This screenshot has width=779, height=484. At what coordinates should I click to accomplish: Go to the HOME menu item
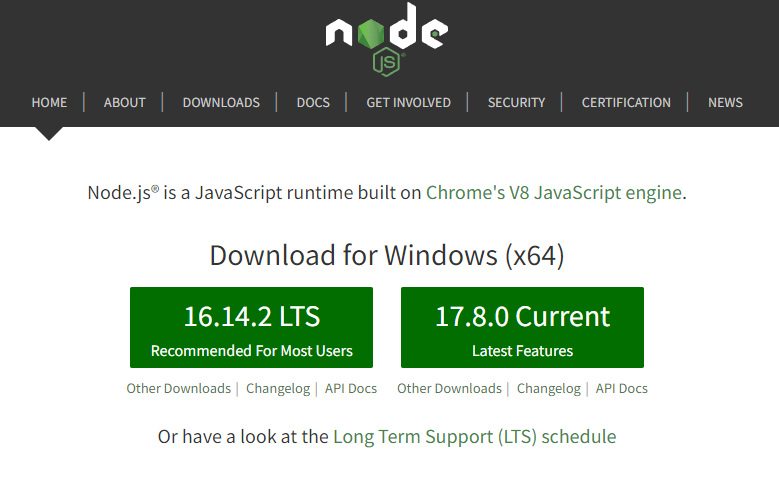coord(49,102)
